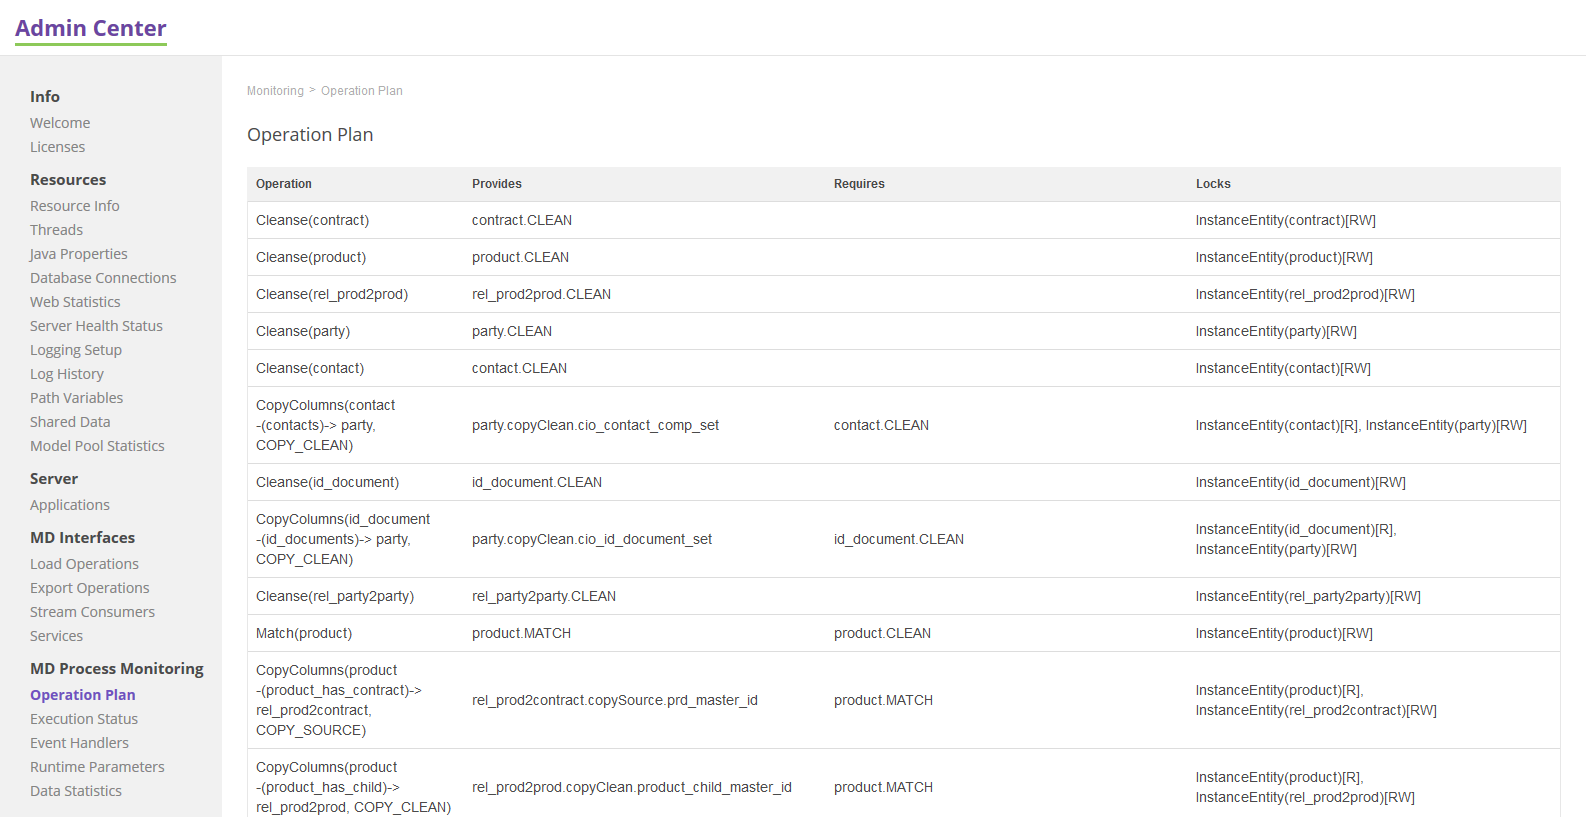Go to Stream Consumers page

pos(92,612)
